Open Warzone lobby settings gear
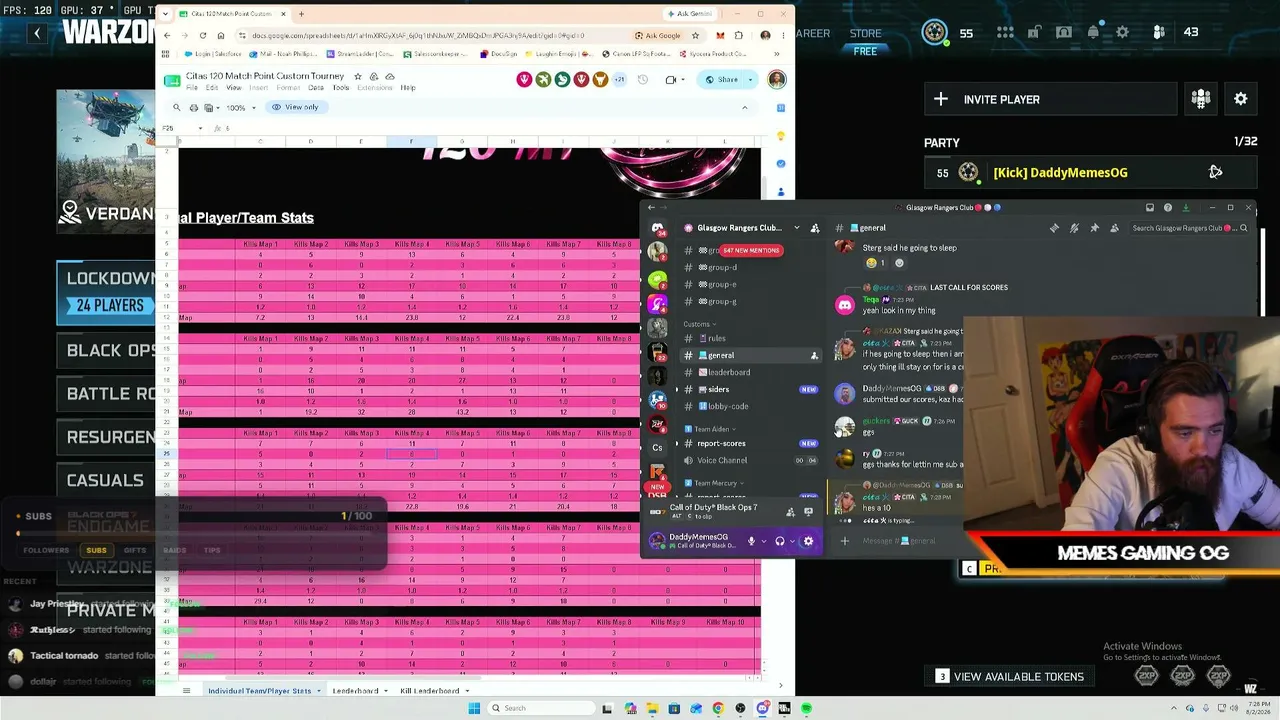Image resolution: width=1280 pixels, height=720 pixels. (1241, 99)
